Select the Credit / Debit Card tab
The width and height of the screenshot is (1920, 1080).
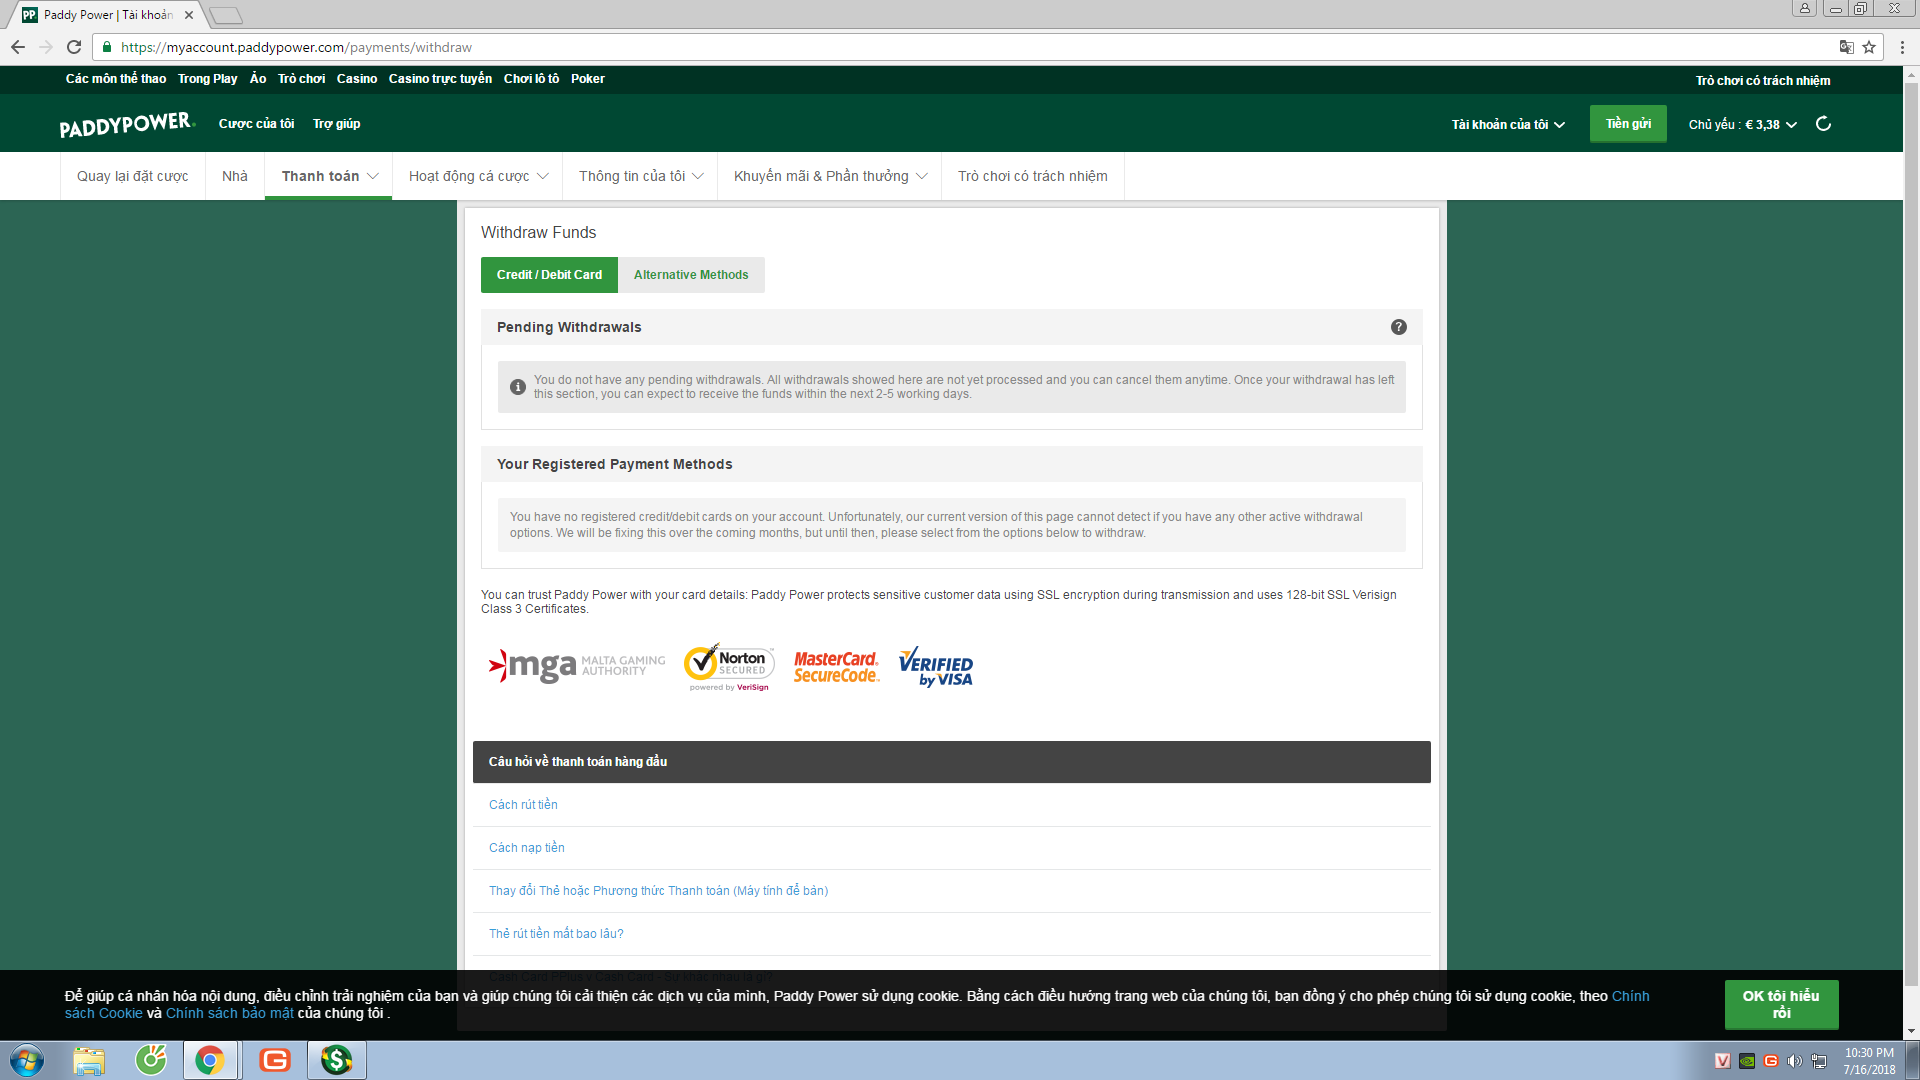pos(549,275)
